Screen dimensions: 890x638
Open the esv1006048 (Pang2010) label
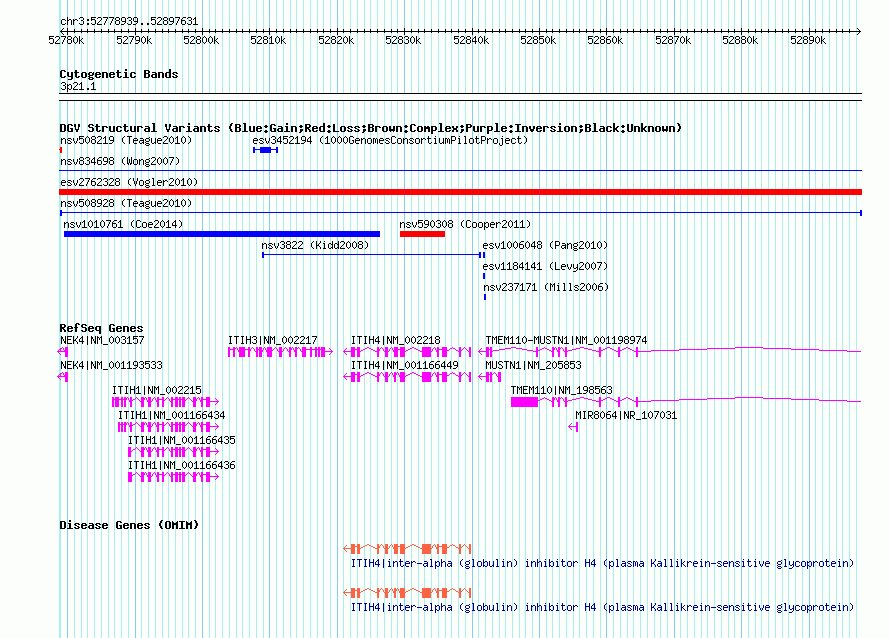point(545,245)
